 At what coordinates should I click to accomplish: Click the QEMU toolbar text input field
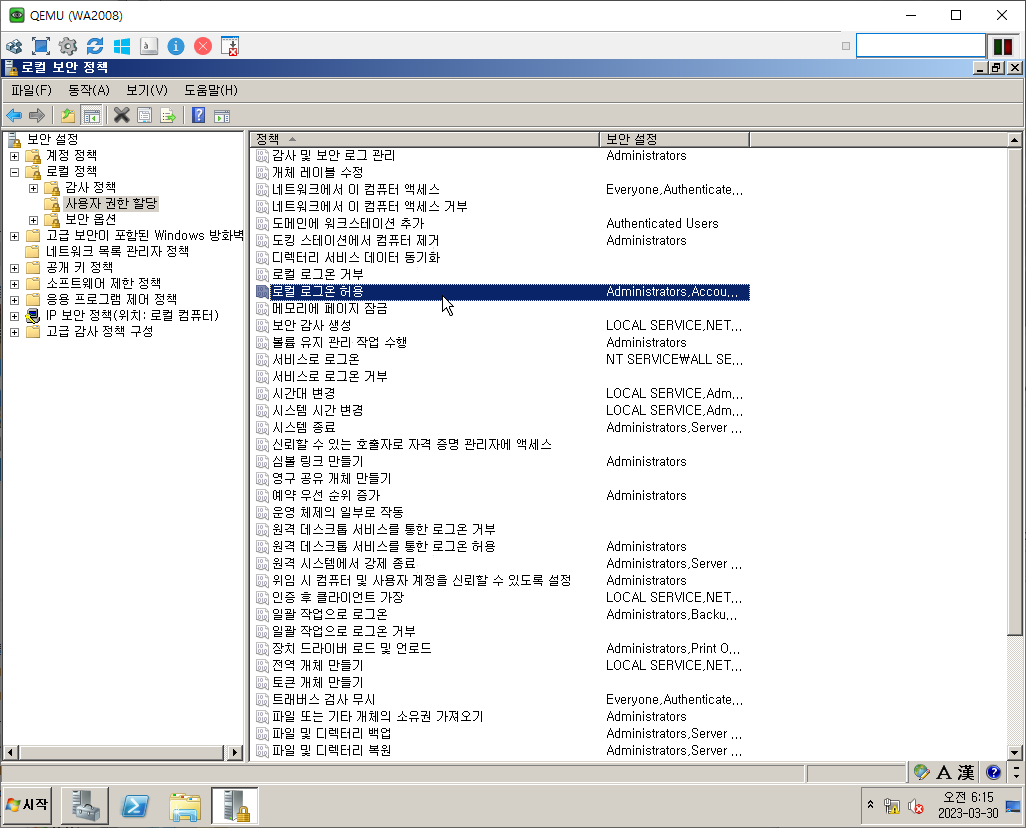pos(921,46)
